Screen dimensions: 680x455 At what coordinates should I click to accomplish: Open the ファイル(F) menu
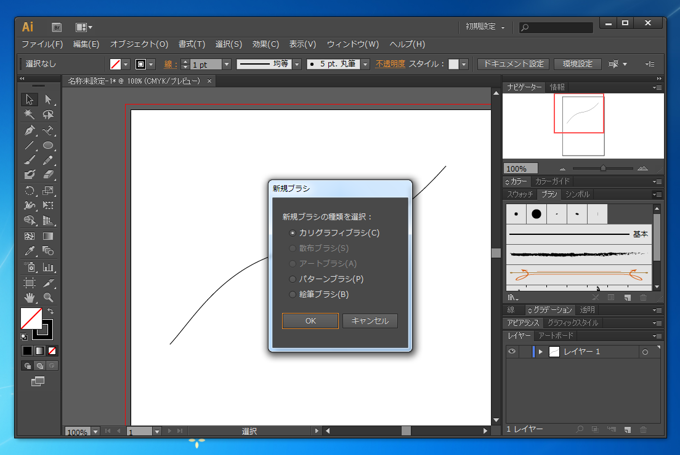tap(42, 44)
